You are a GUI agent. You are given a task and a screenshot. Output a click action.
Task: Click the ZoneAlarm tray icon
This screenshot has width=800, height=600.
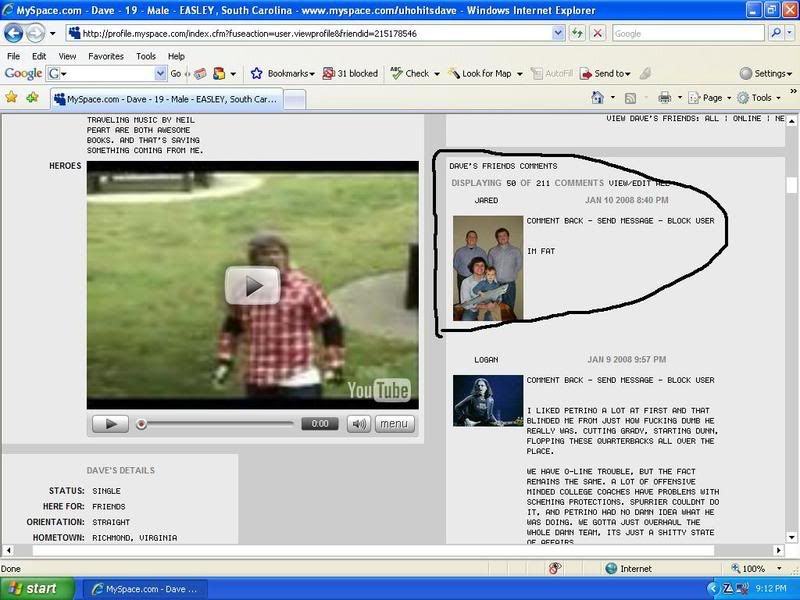tap(728, 589)
